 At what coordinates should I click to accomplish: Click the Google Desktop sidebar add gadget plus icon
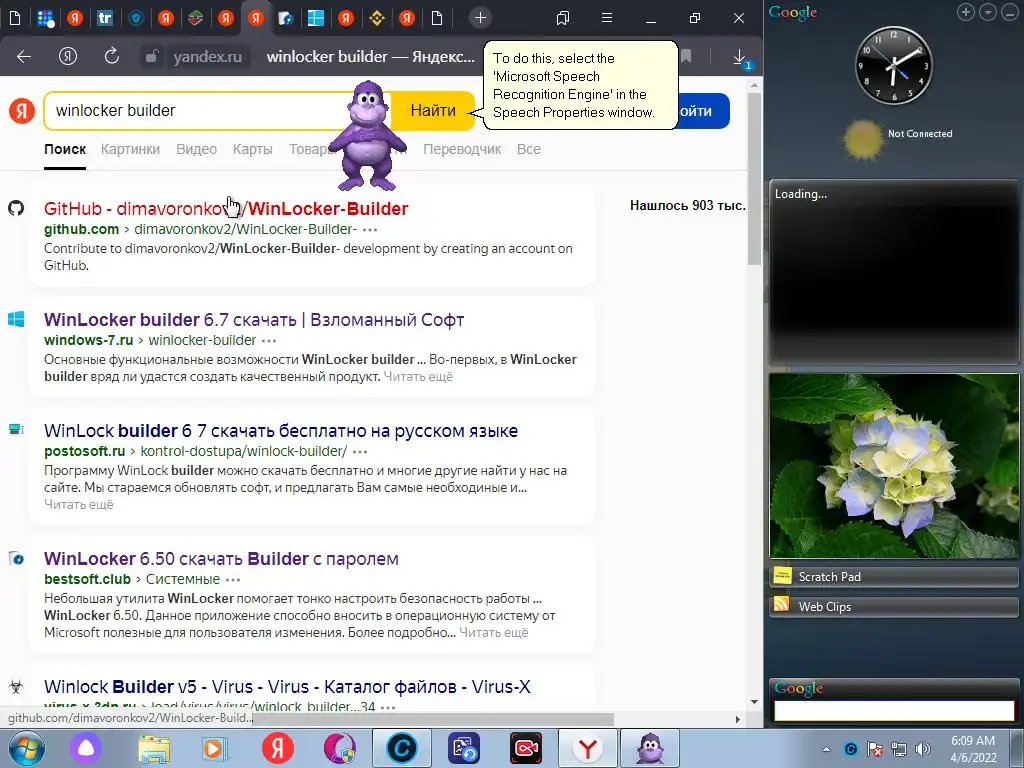click(966, 12)
